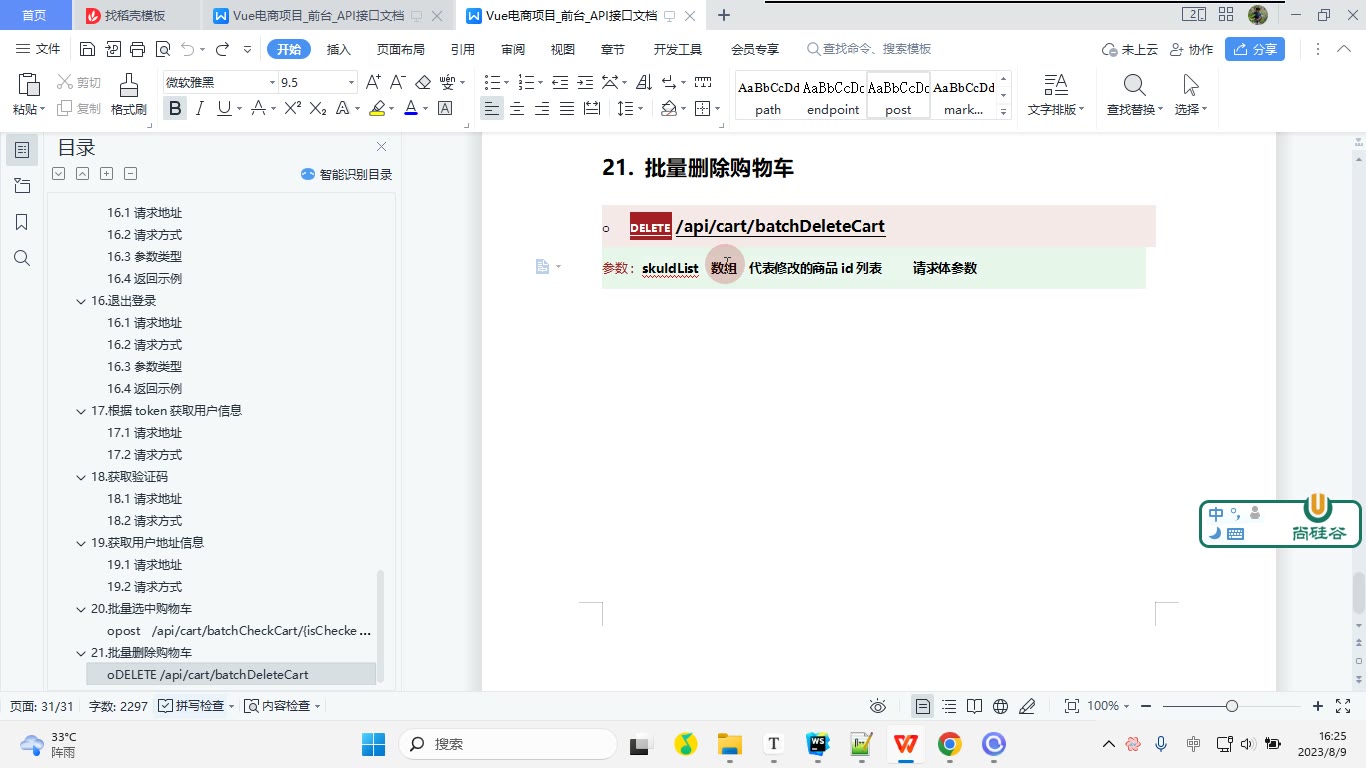Open line spacing dropdown
This screenshot has width=1366, height=768.
(x=640, y=109)
